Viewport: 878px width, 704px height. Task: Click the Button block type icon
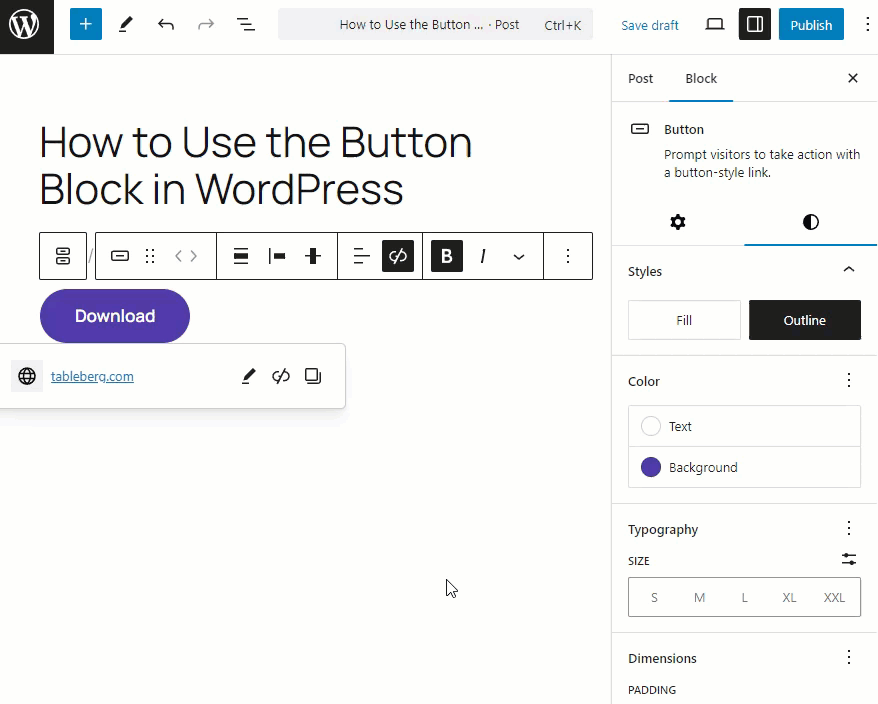[x=120, y=256]
